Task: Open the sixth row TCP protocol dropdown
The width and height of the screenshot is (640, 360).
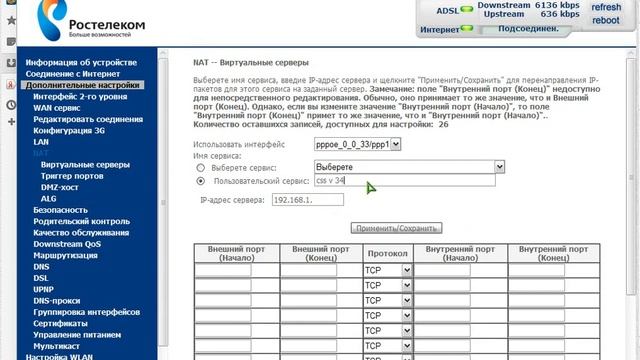Action: (387, 346)
